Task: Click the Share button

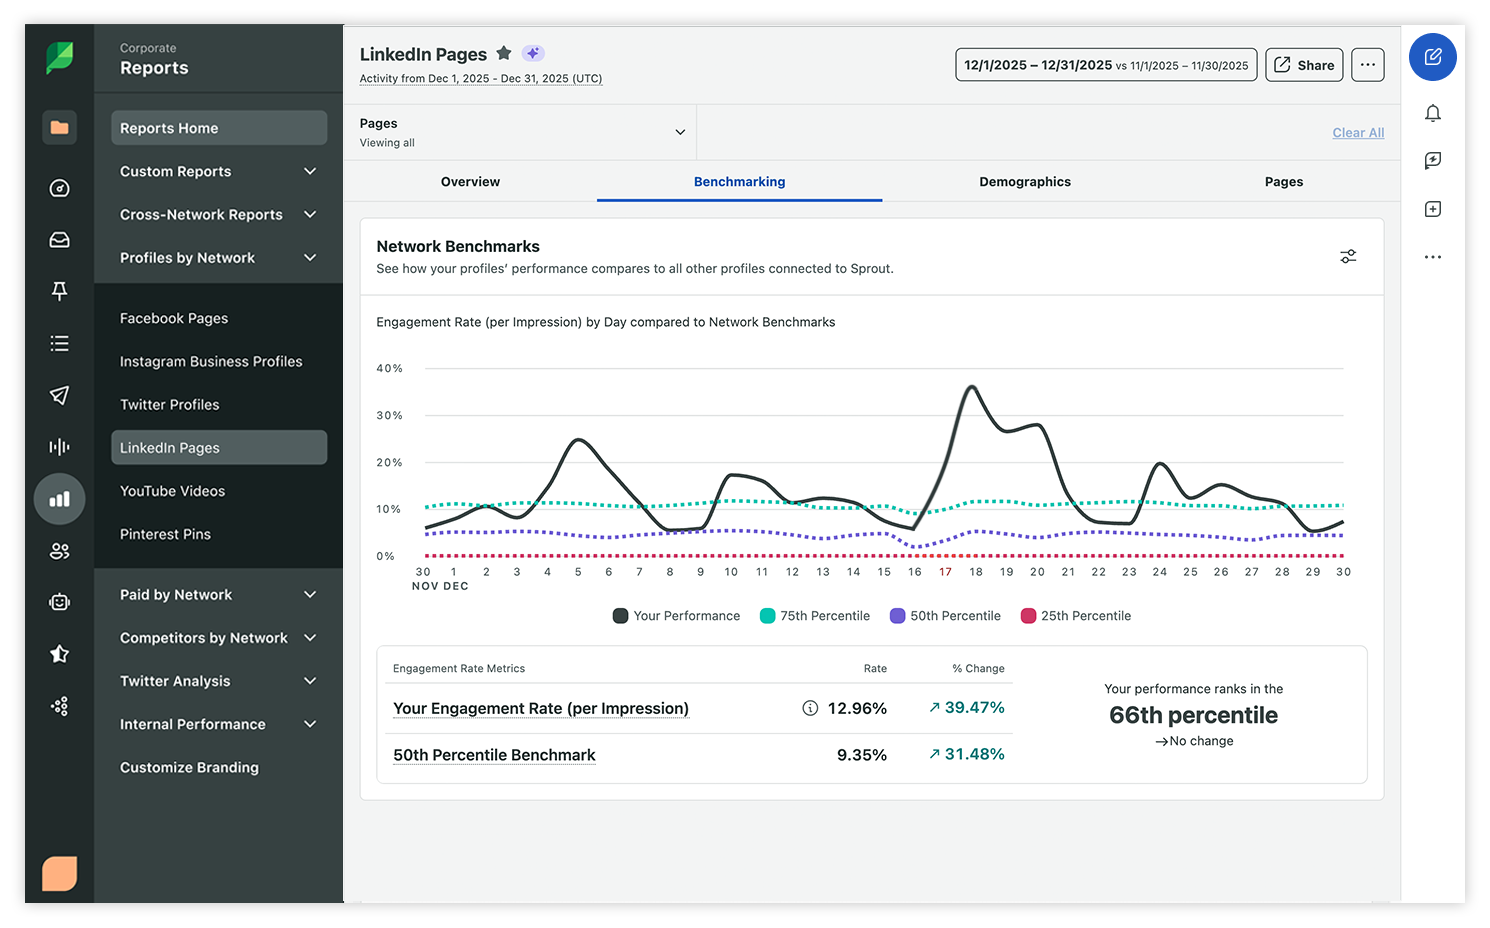Action: point(1304,64)
